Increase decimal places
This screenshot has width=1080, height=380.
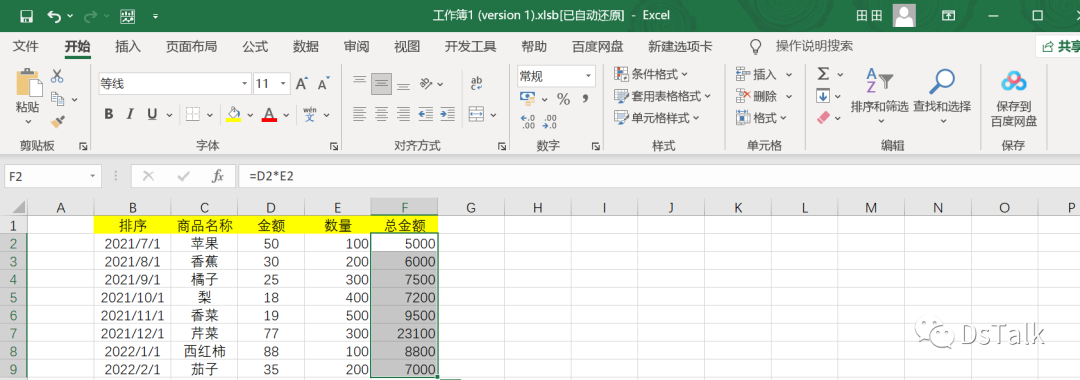[x=529, y=122]
